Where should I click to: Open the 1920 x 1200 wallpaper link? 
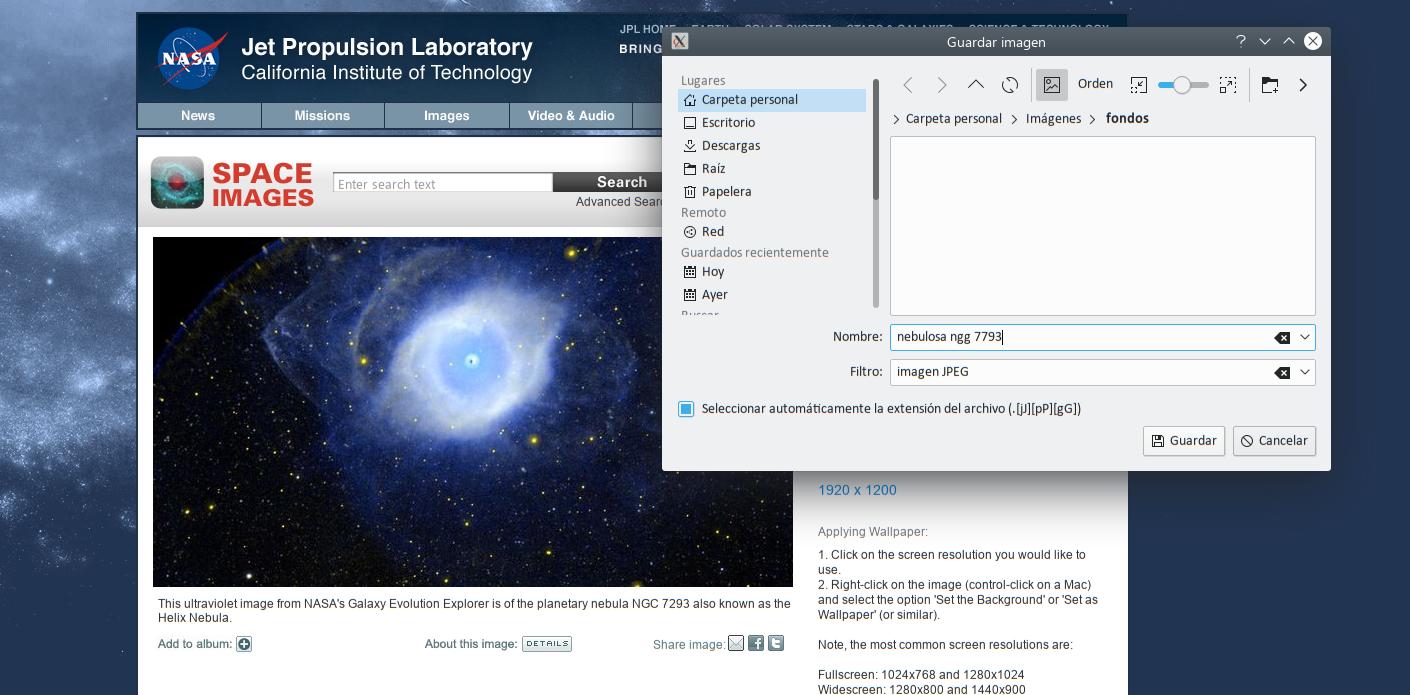pyautogui.click(x=857, y=490)
